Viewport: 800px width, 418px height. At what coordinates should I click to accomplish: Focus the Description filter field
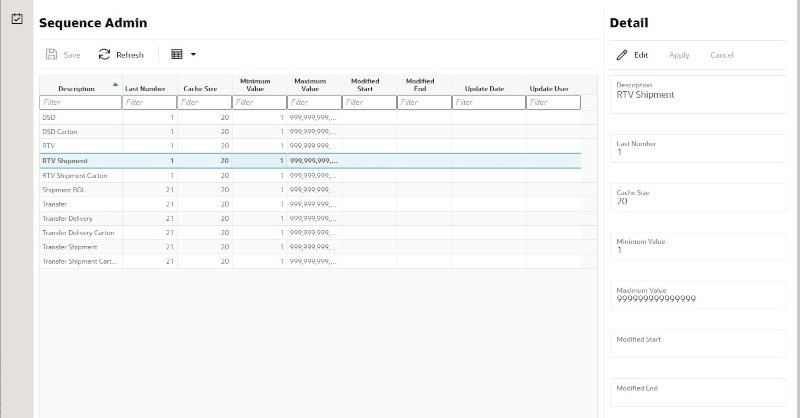(81, 102)
